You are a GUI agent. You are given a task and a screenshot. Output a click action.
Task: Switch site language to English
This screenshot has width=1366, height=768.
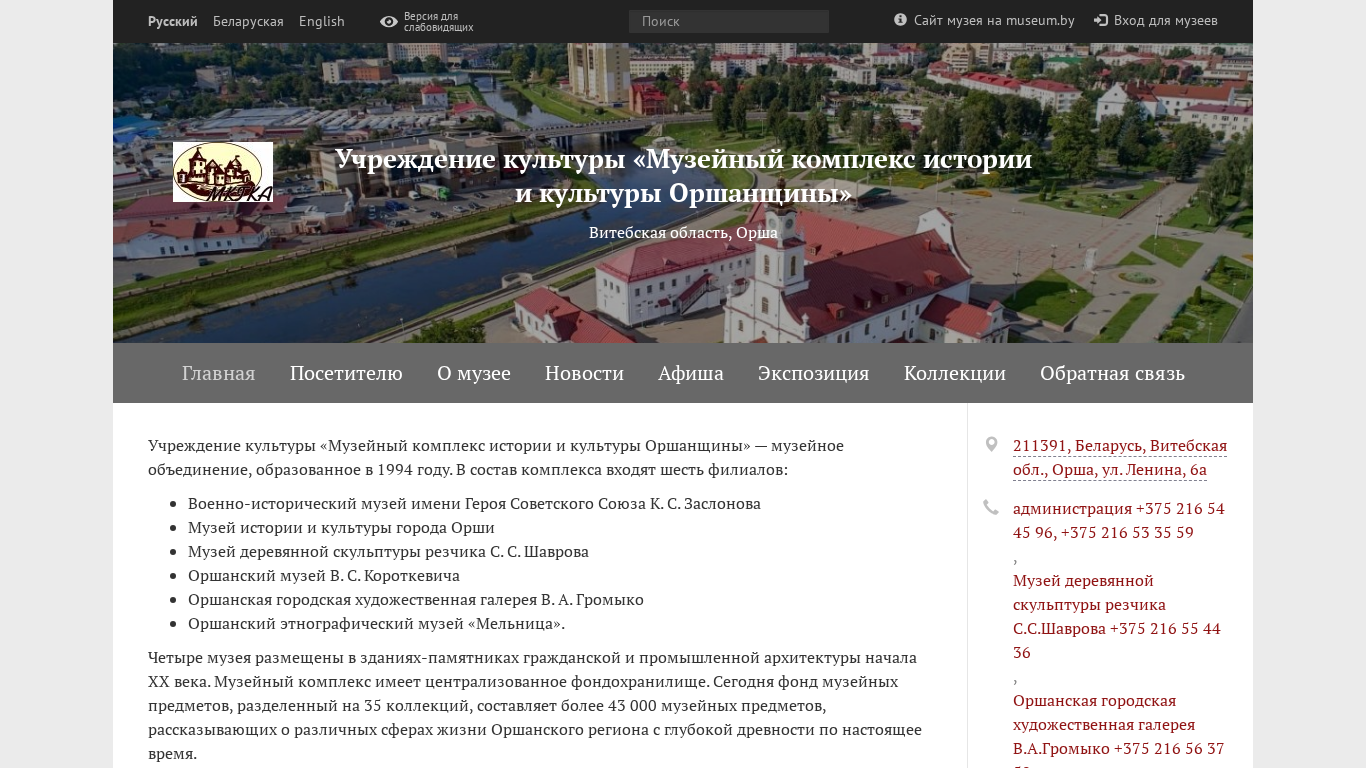(x=322, y=21)
